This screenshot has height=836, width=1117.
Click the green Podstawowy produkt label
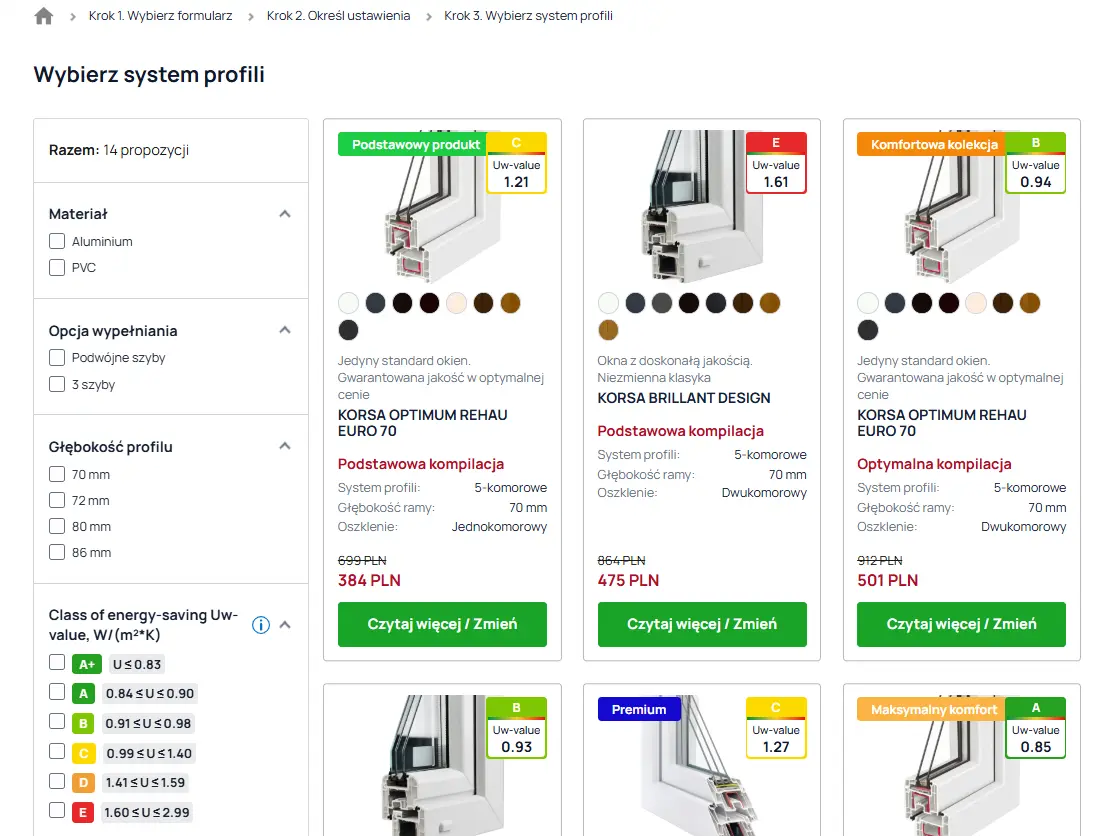click(410, 144)
